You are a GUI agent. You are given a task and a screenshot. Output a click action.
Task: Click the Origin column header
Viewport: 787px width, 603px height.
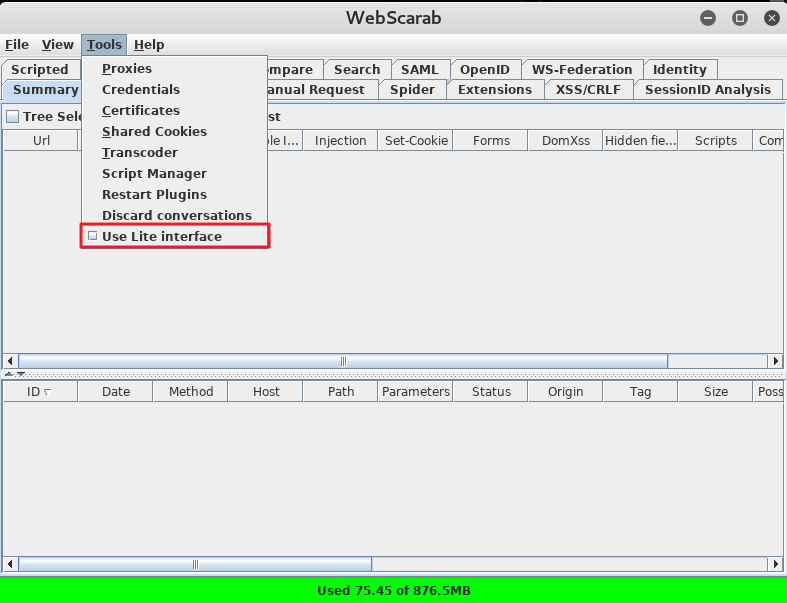566,392
